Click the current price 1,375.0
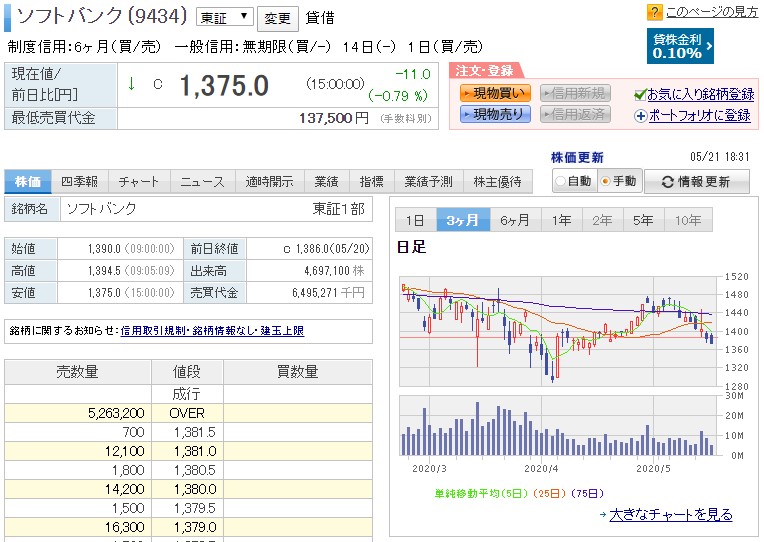The width and height of the screenshot is (764, 542). pos(224,86)
